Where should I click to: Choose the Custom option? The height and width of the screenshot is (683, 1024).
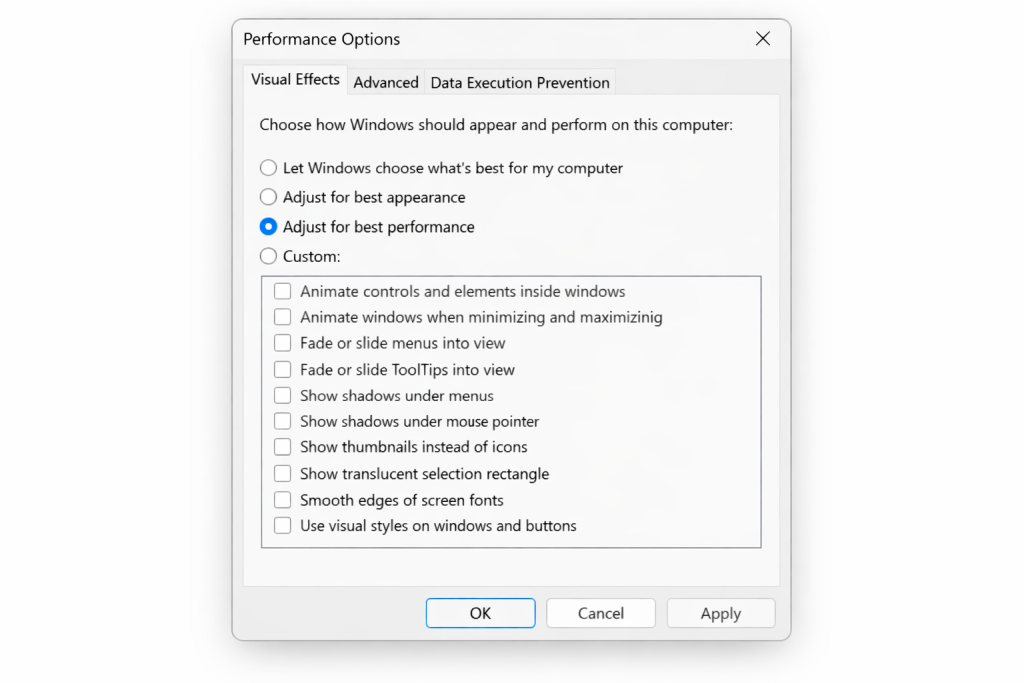(268, 256)
